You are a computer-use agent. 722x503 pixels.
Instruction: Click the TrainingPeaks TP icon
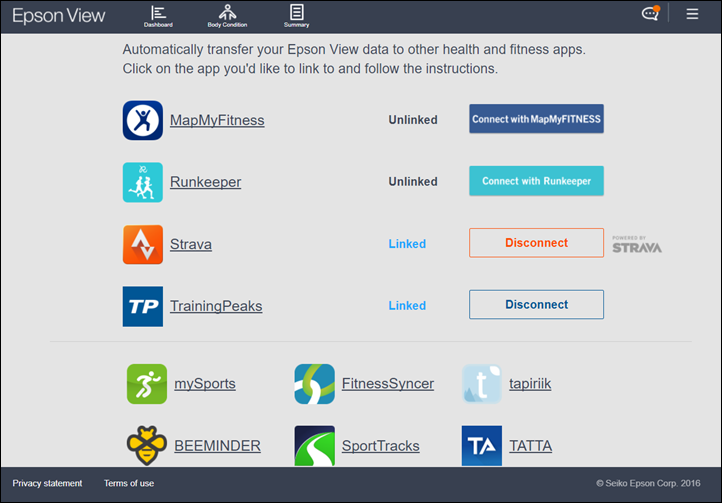pyautogui.click(x=142, y=306)
